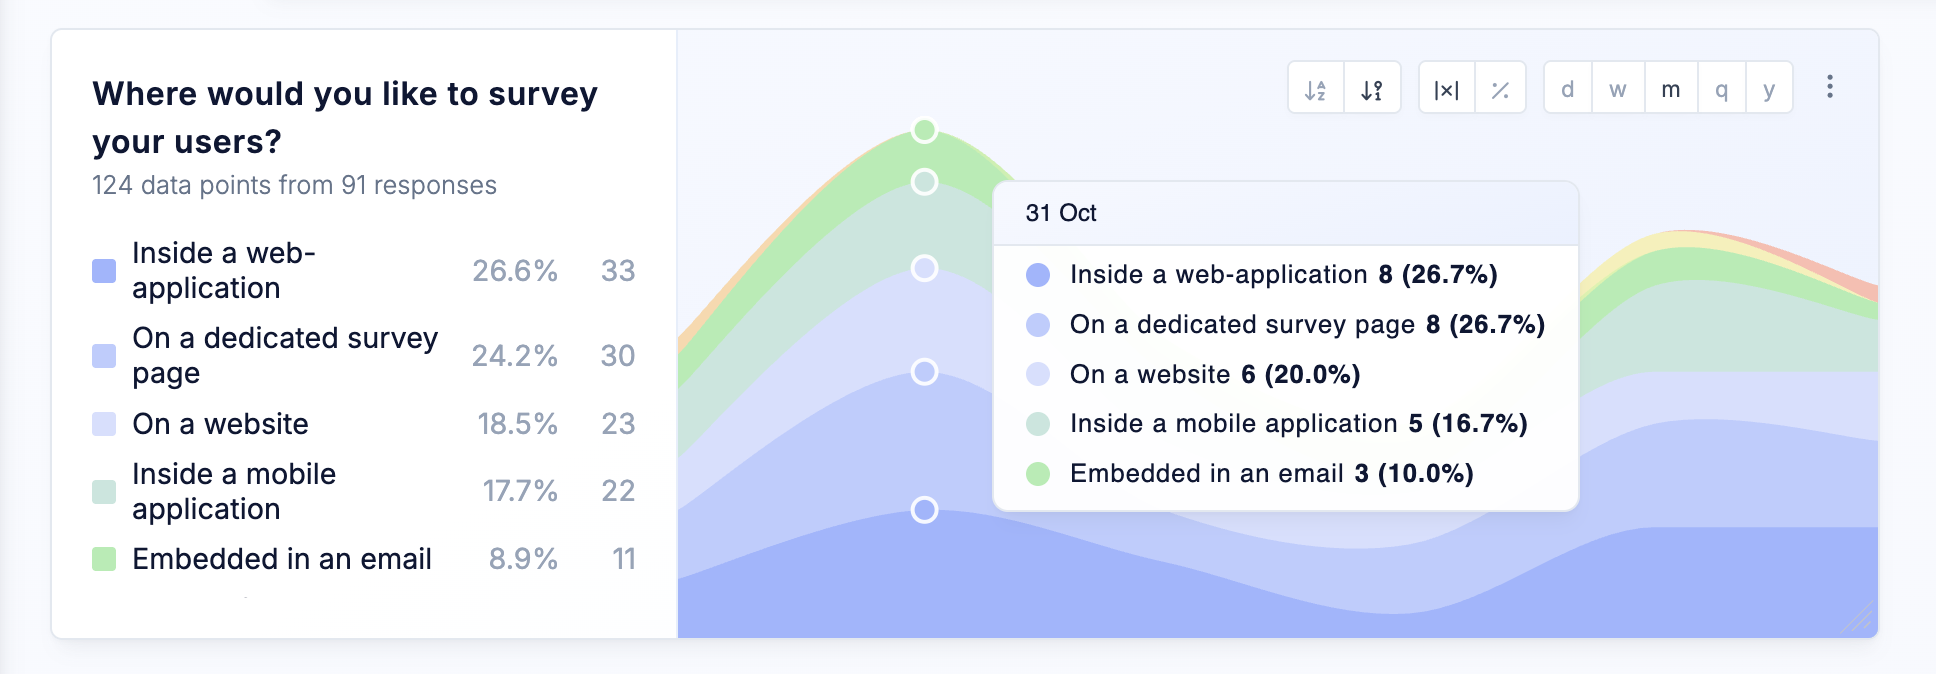Group data by month
Screen dimensions: 1936x674
pos(1670,89)
